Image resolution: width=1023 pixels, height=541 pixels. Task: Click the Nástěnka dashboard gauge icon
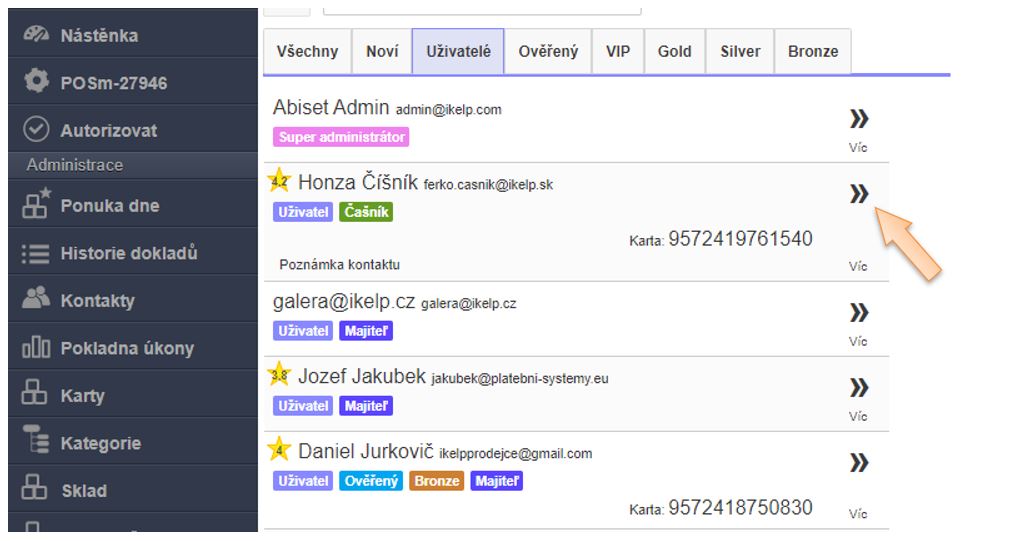coord(36,35)
